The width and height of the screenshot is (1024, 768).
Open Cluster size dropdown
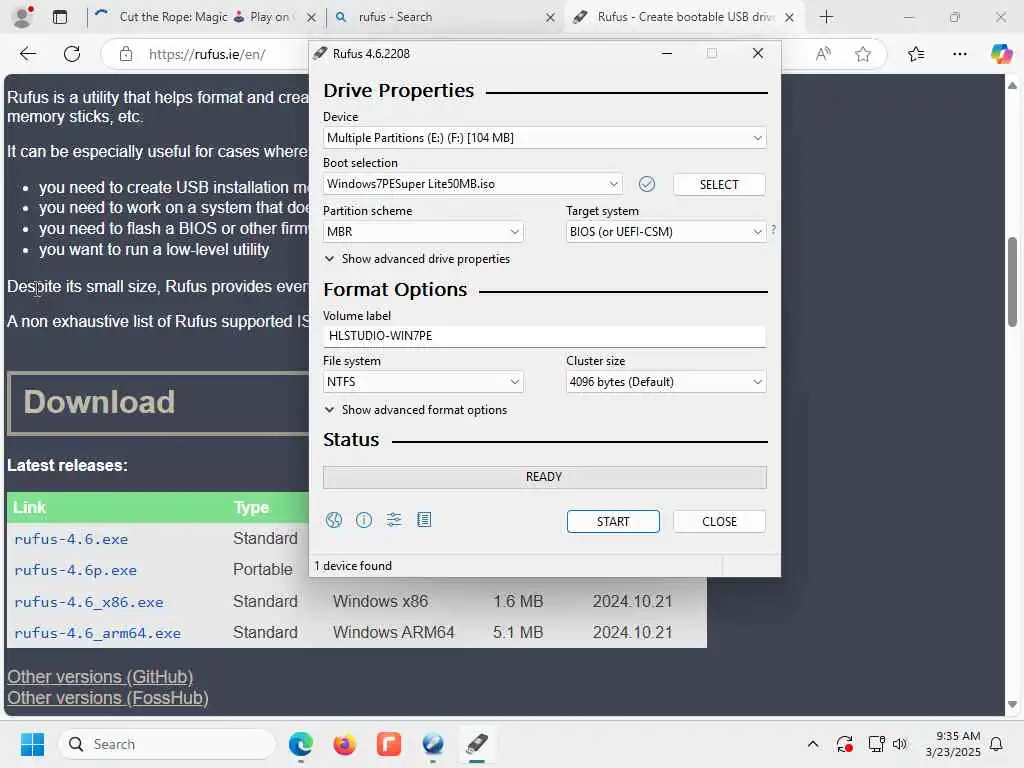(666, 382)
